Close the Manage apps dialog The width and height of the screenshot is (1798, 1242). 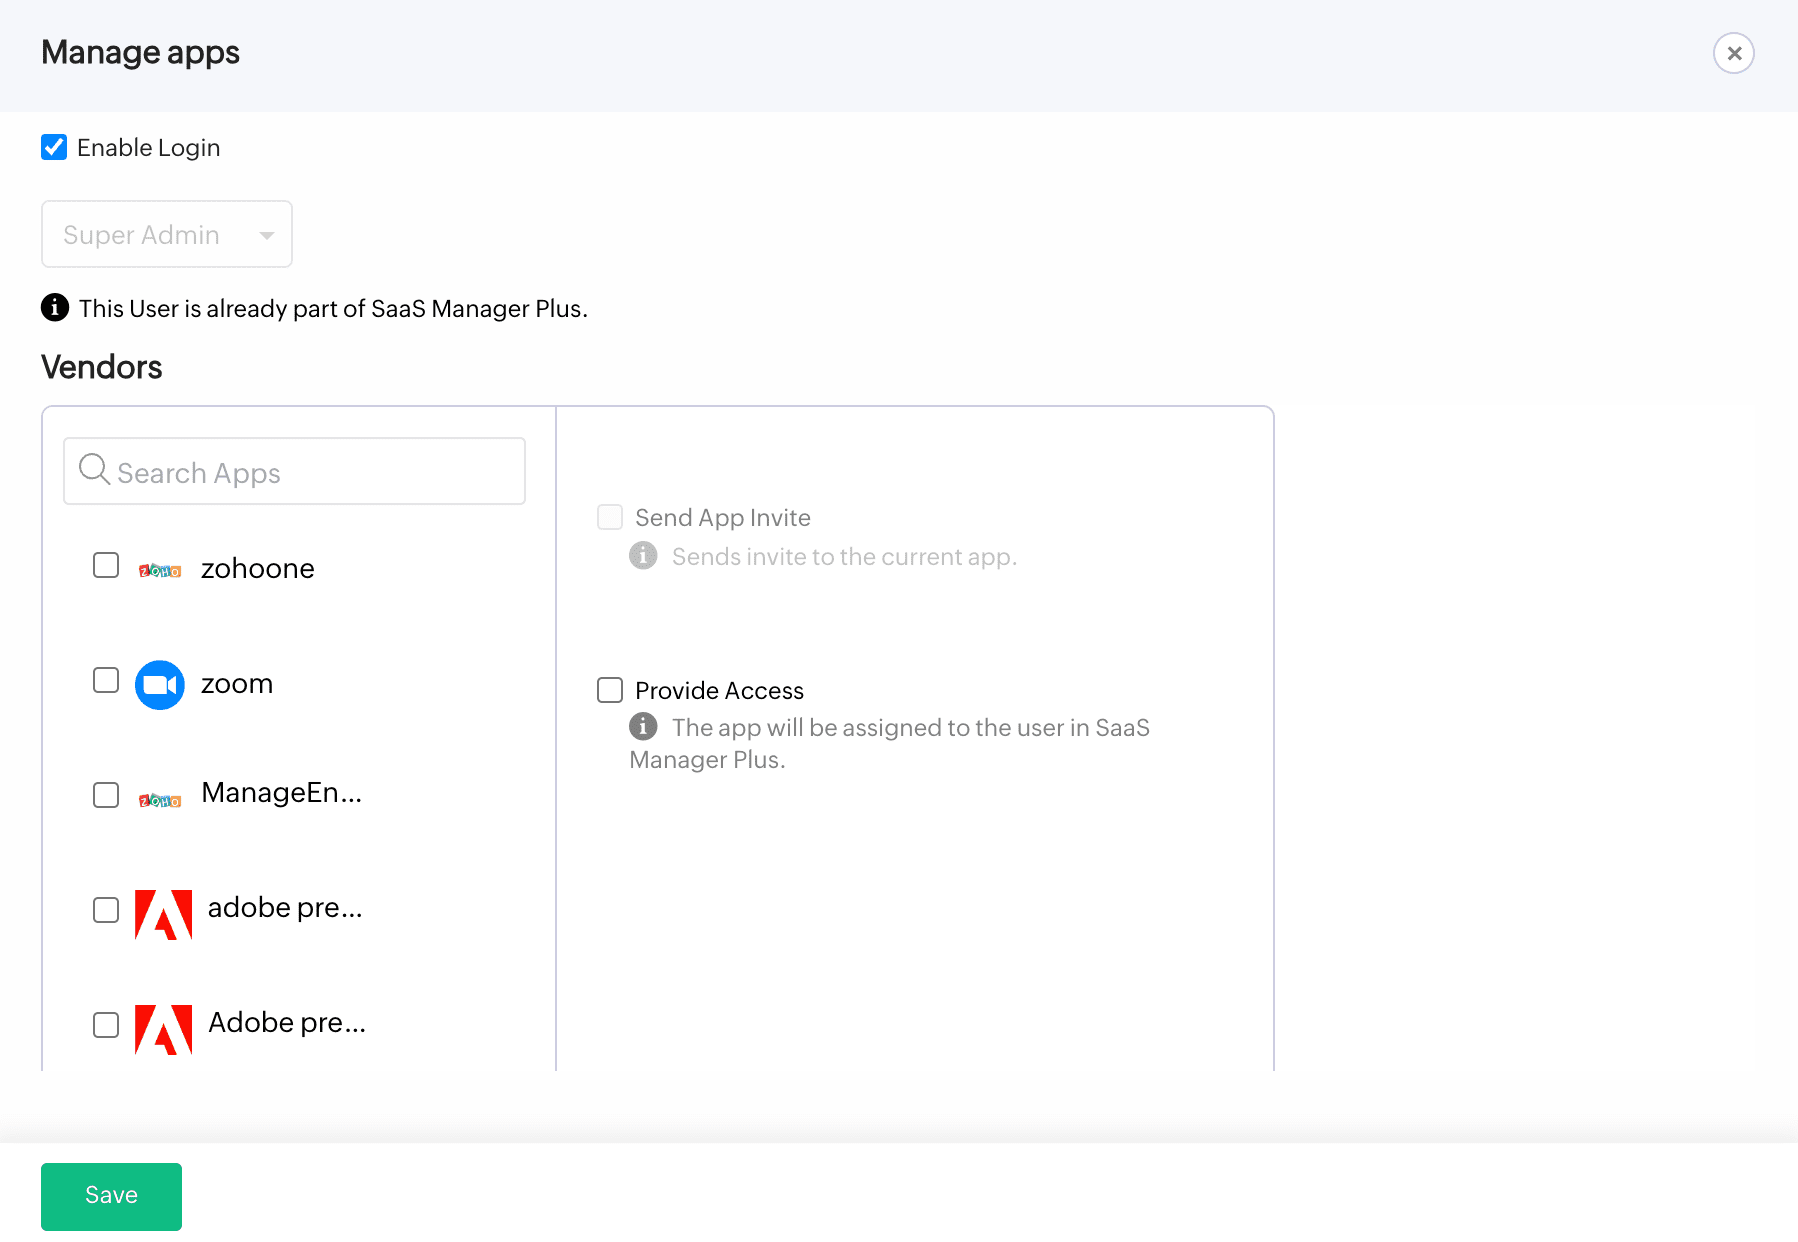[x=1734, y=53]
